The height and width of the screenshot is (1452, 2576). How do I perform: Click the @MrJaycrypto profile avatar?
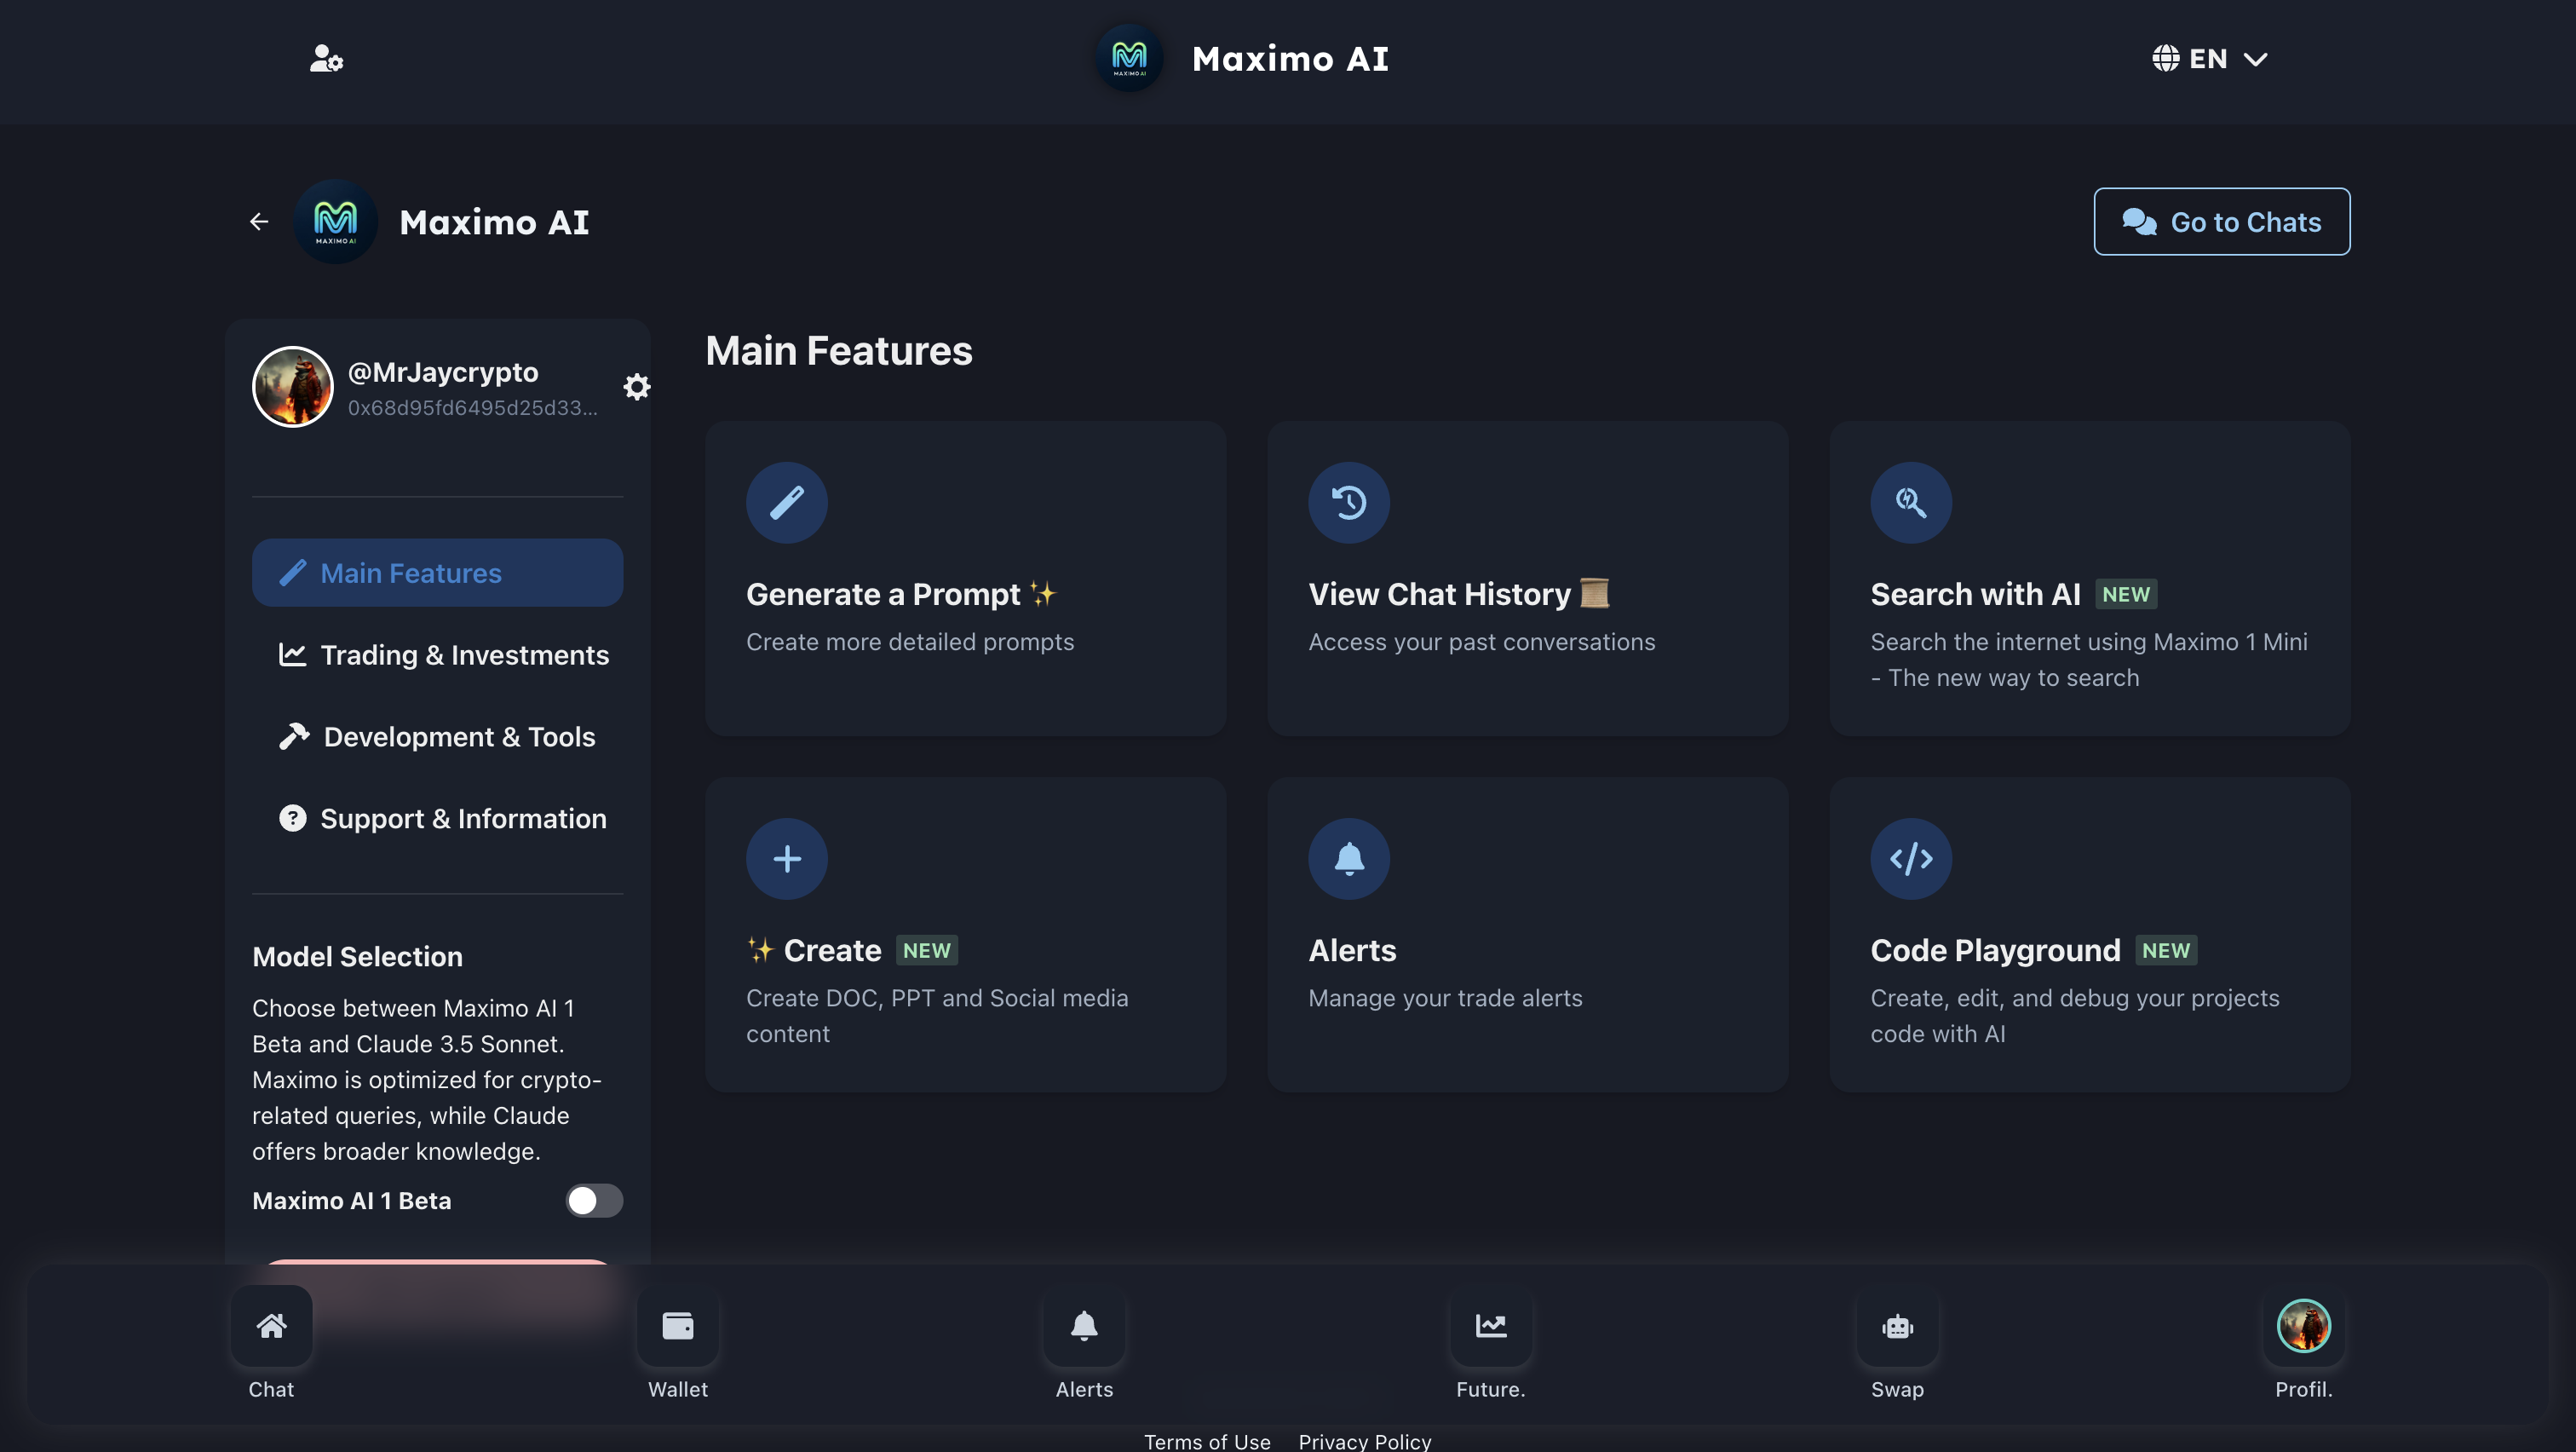292,387
